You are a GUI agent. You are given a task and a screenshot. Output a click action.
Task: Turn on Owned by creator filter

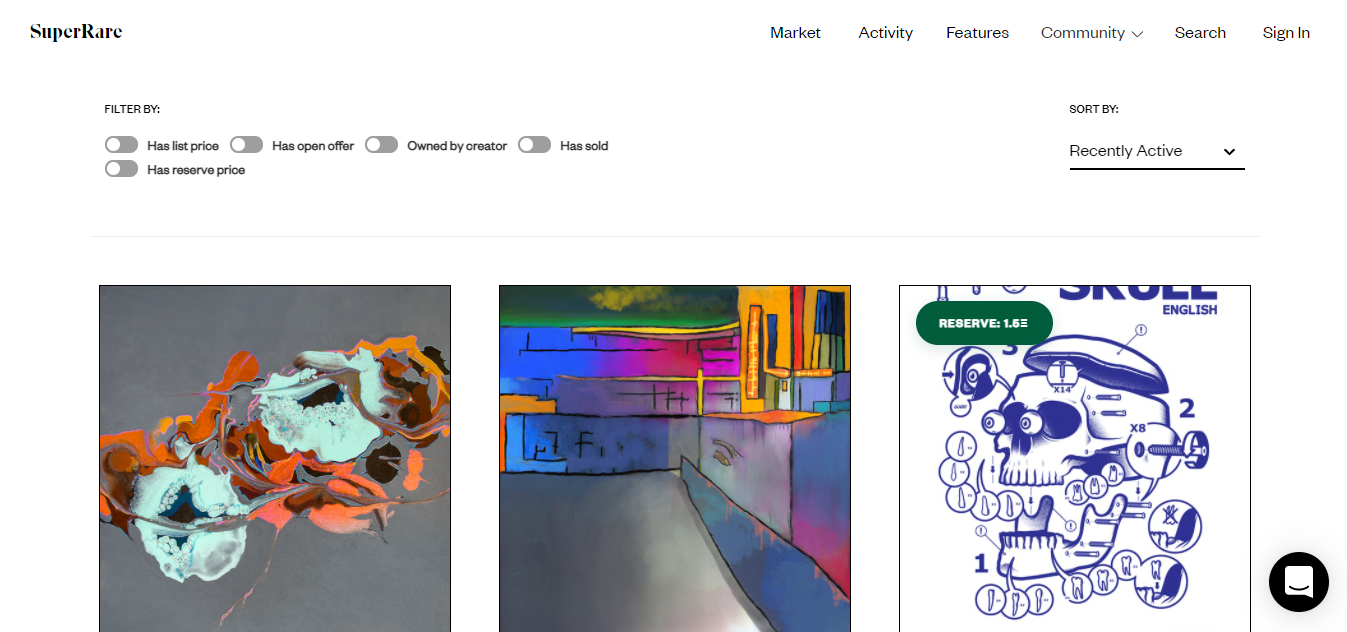click(382, 145)
